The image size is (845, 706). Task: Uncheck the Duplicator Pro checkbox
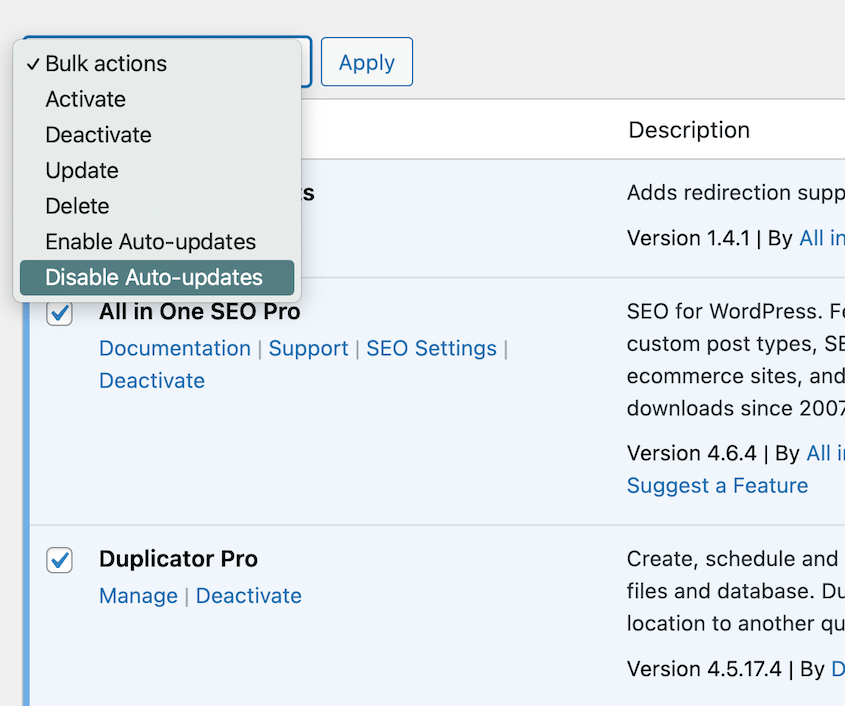click(x=59, y=560)
